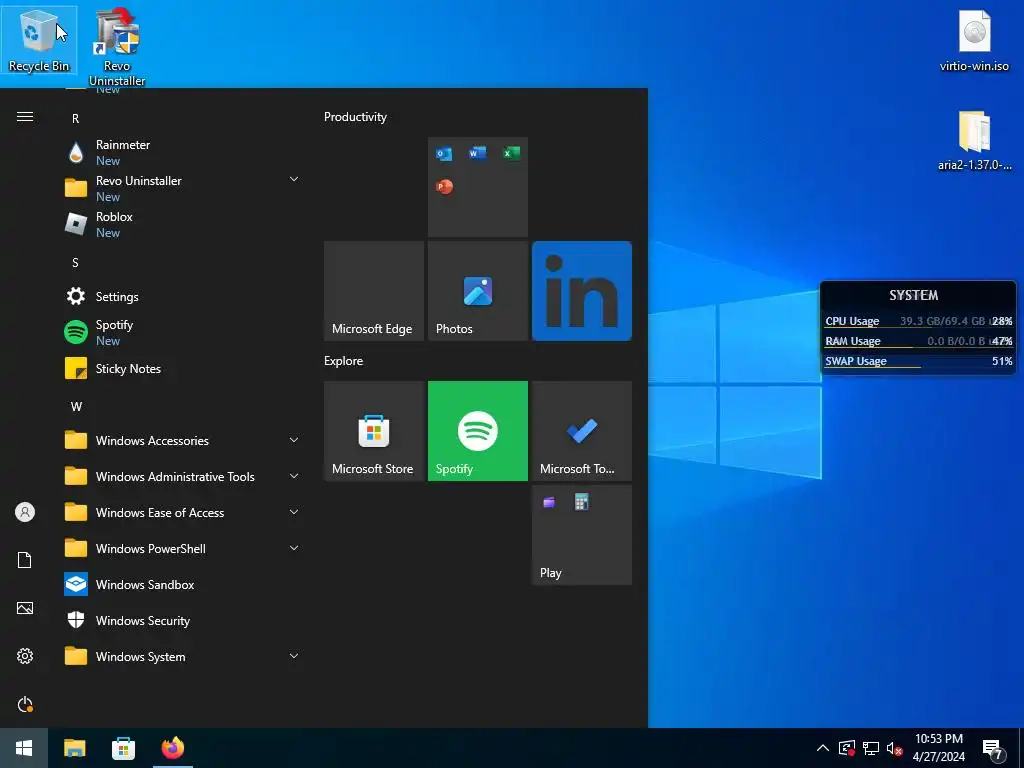Open Excel icon in Office tile folder
The height and width of the screenshot is (768, 1024).
point(511,153)
